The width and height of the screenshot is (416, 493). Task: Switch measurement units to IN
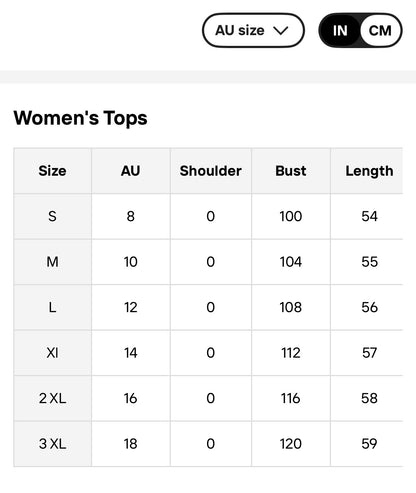point(340,31)
